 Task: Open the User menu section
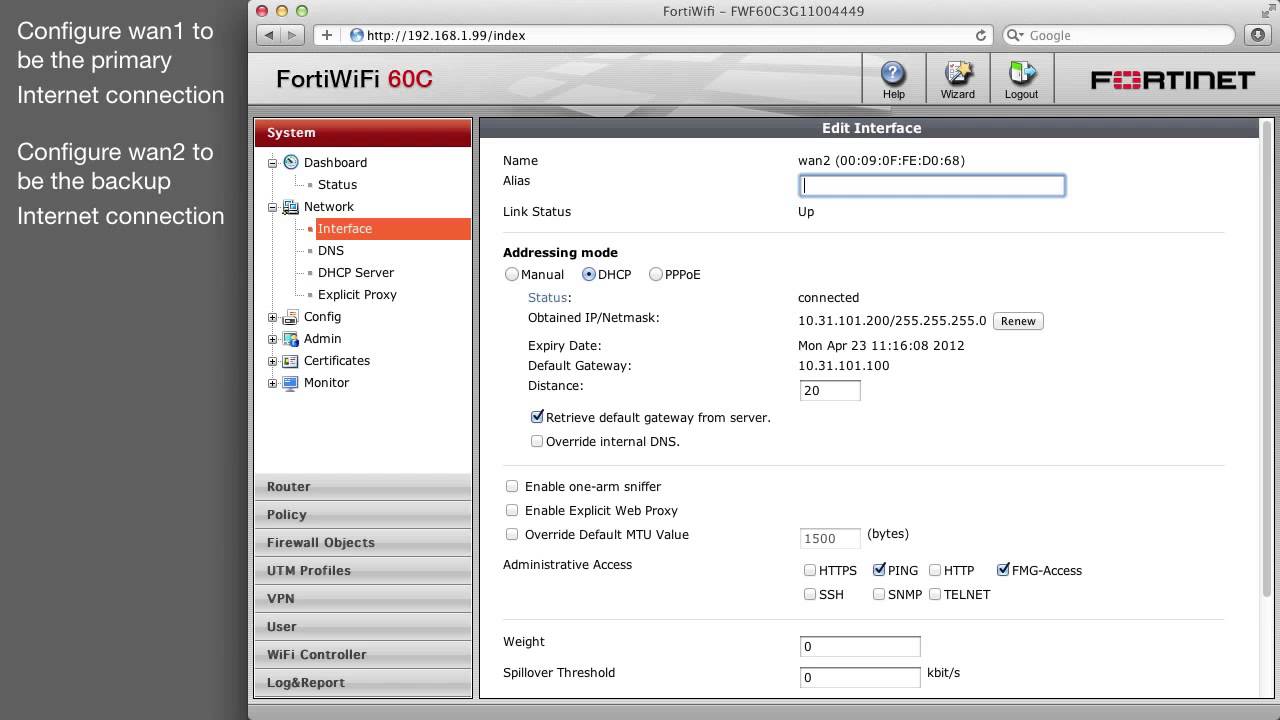pyautogui.click(x=363, y=626)
